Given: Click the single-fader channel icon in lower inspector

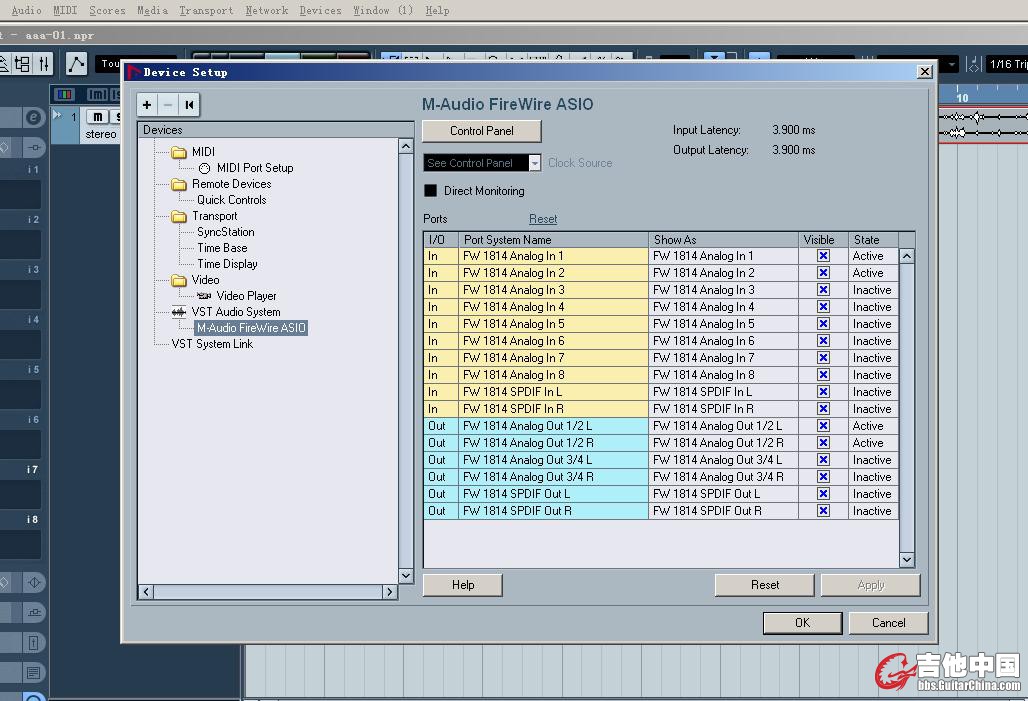Looking at the screenshot, I should point(33,643).
